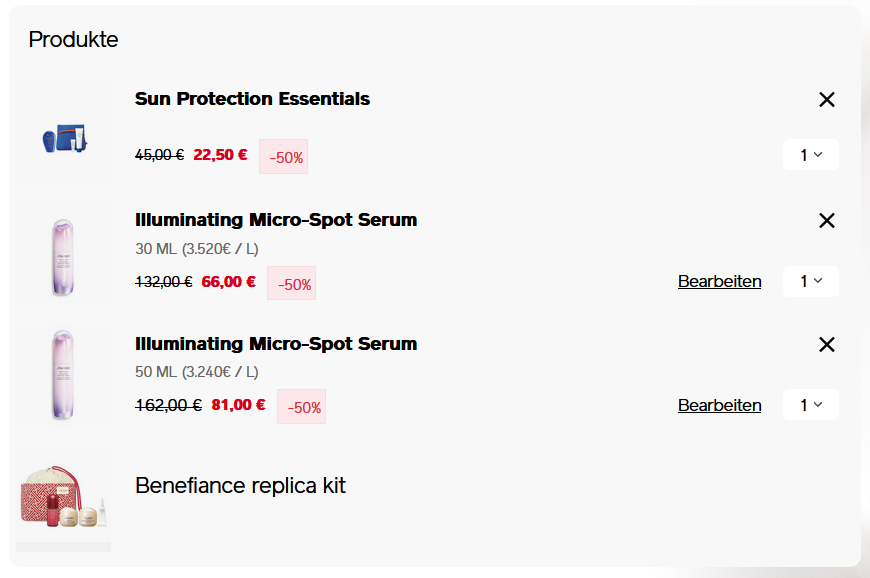
Task: Open the 81,00 € Illuminating Micro-Spot Serum title
Action: pyautogui.click(x=276, y=344)
